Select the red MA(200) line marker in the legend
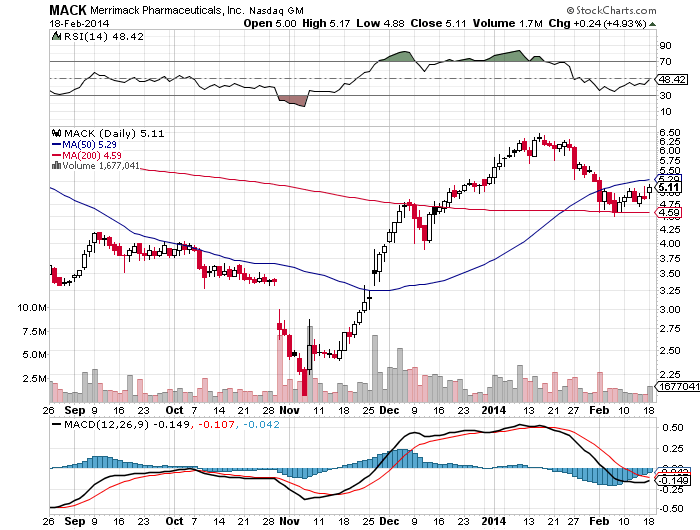This screenshot has width=700, height=530. pyautogui.click(x=56, y=155)
